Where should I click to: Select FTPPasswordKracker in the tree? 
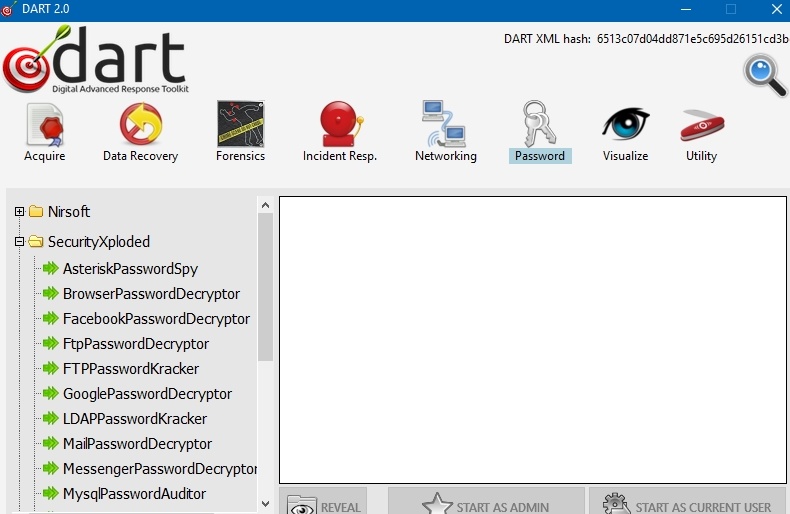pos(131,369)
